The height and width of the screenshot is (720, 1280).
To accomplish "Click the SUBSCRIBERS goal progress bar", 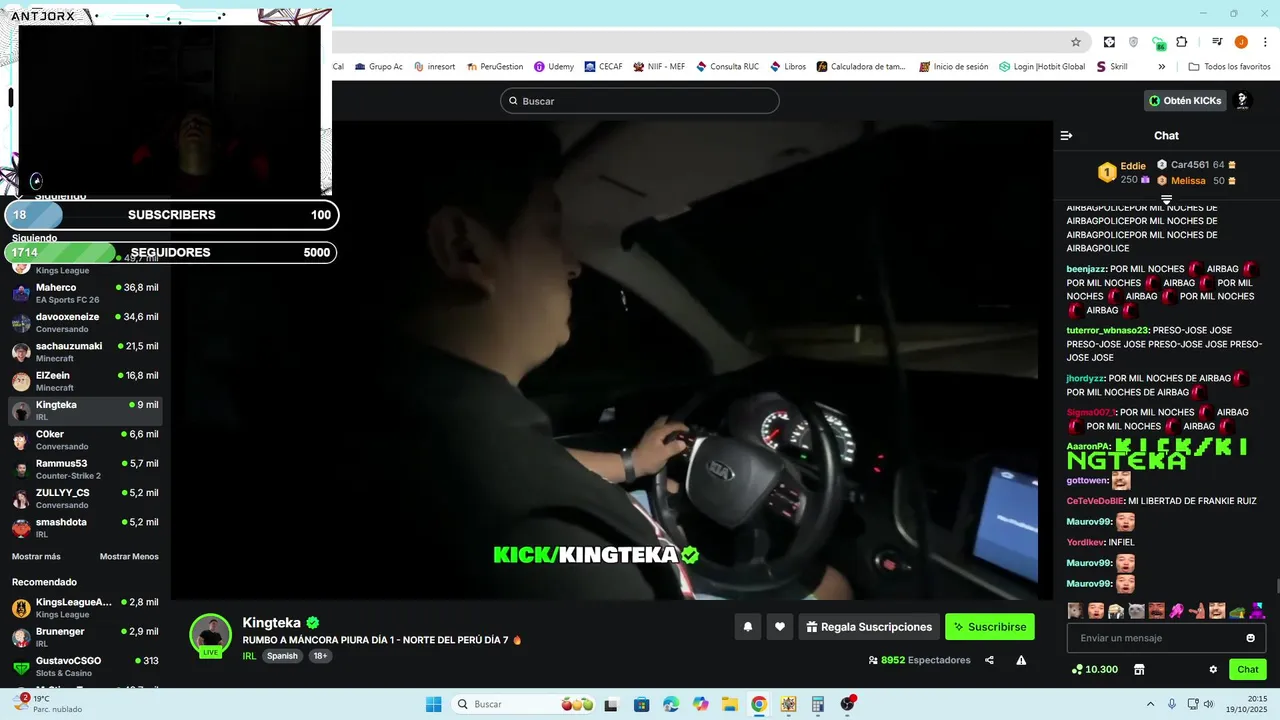I will 172,215.
